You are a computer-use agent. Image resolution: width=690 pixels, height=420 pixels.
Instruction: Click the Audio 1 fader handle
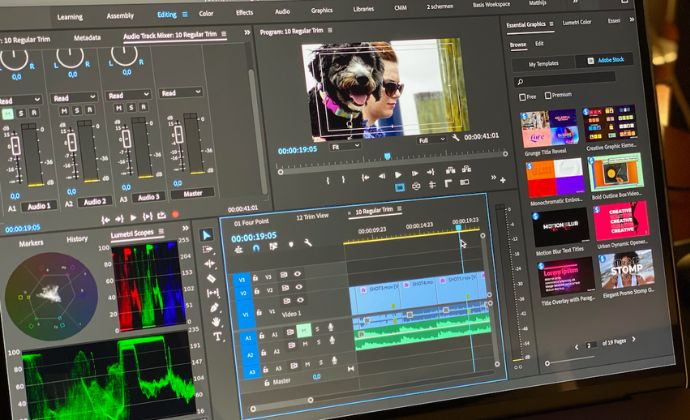tap(15, 145)
